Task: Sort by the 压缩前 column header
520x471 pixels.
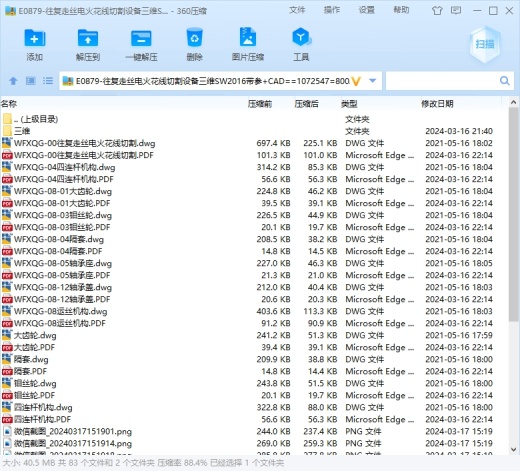Action: click(x=260, y=104)
